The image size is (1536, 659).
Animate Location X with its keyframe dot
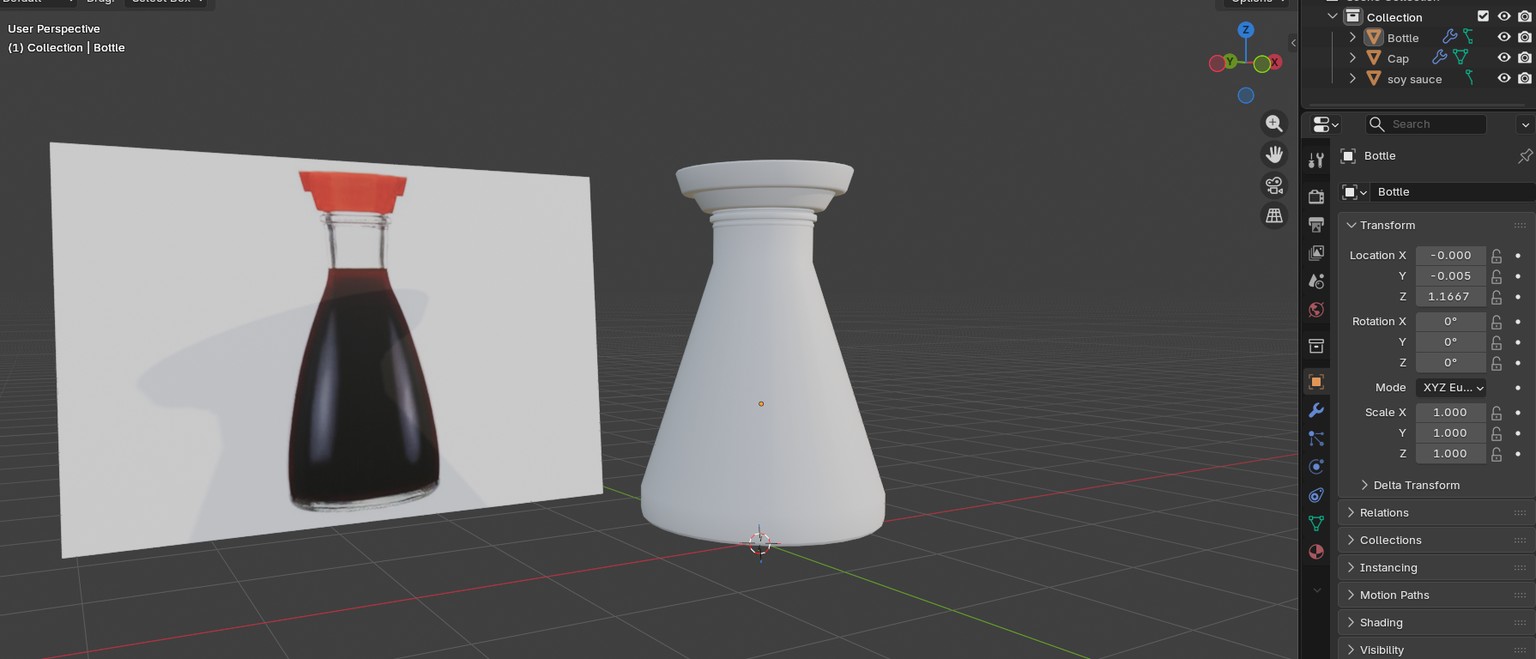coord(1518,256)
